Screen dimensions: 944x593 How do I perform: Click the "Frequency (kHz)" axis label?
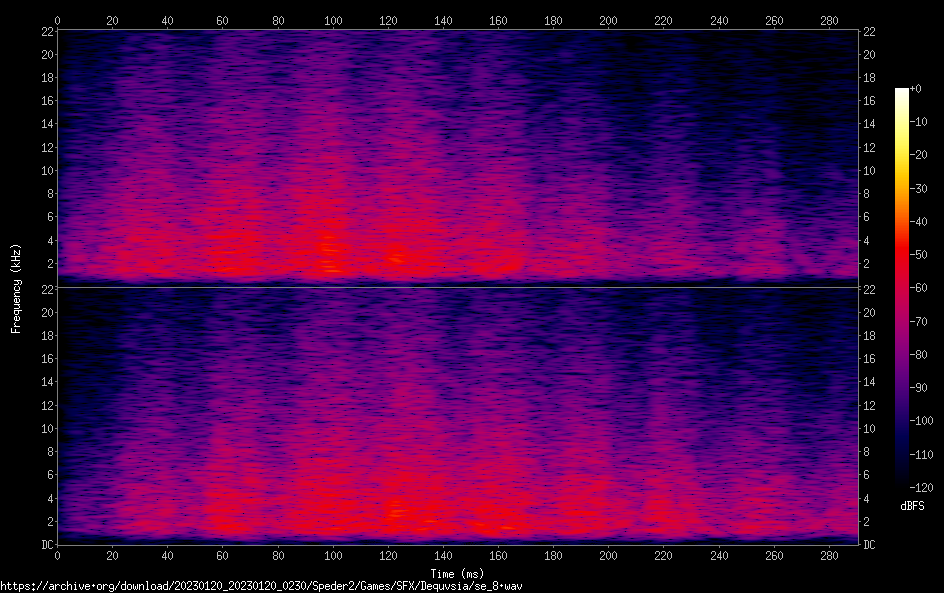tap(15, 288)
